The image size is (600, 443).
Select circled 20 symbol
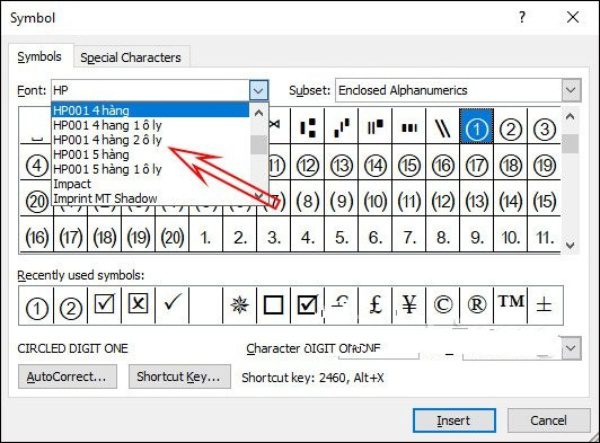click(x=37, y=202)
